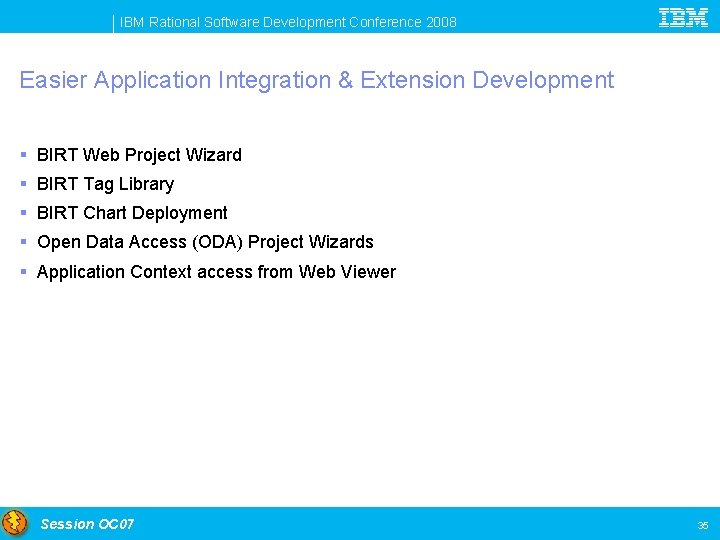Select 'BIRT Web Project Wizard' bullet
This screenshot has width=720, height=540.
pyautogui.click(x=139, y=155)
